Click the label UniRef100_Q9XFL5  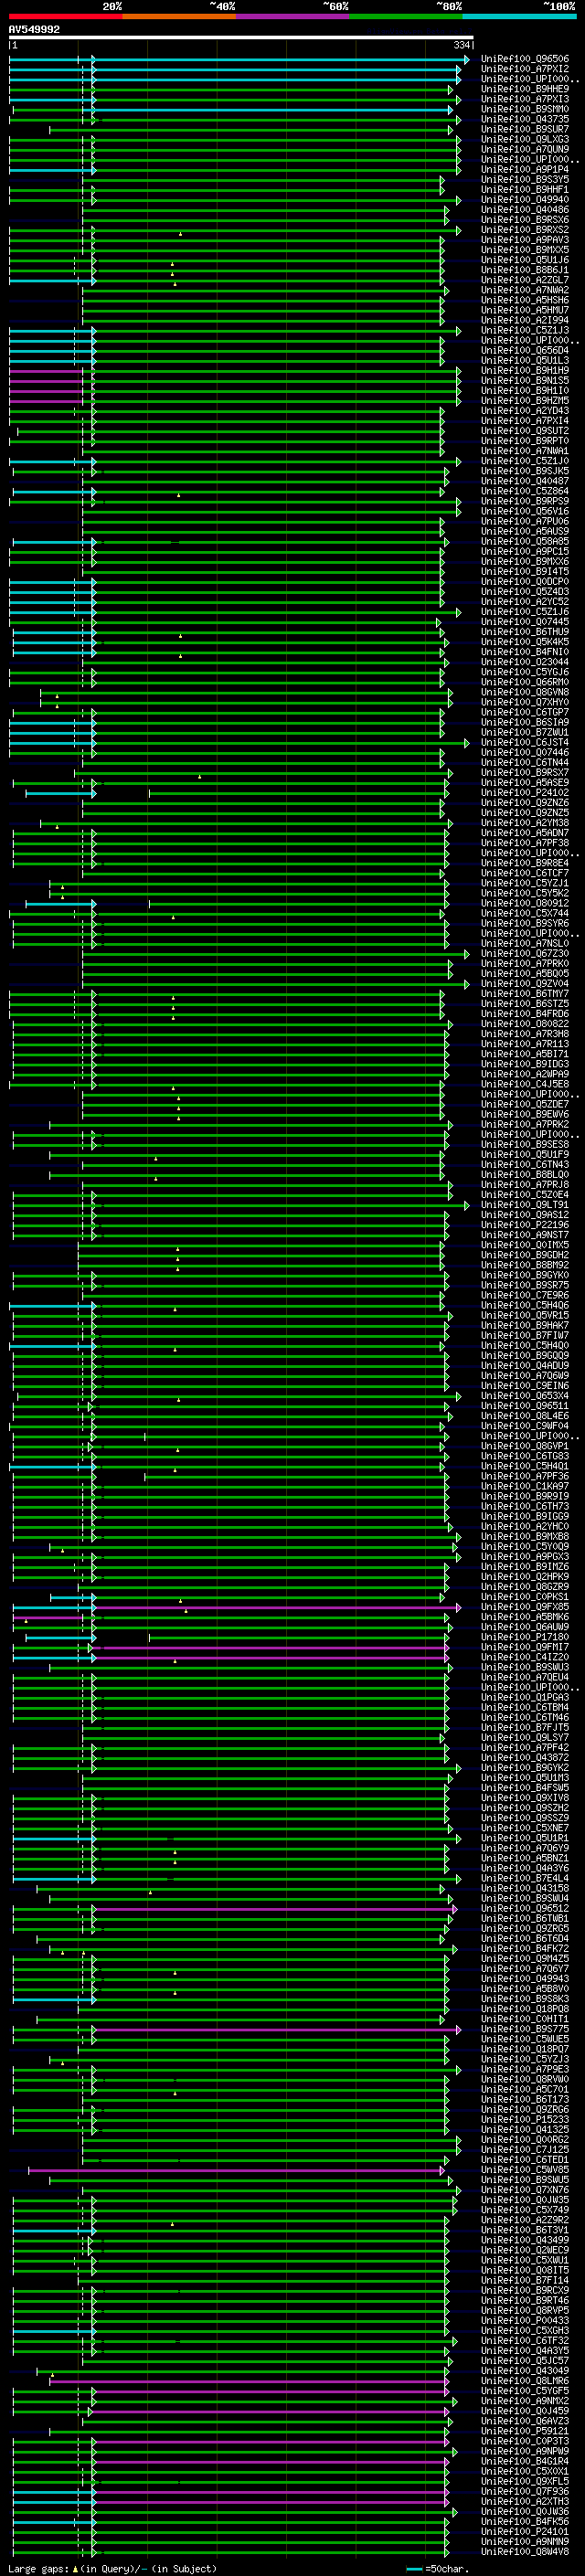[x=525, y=2481]
